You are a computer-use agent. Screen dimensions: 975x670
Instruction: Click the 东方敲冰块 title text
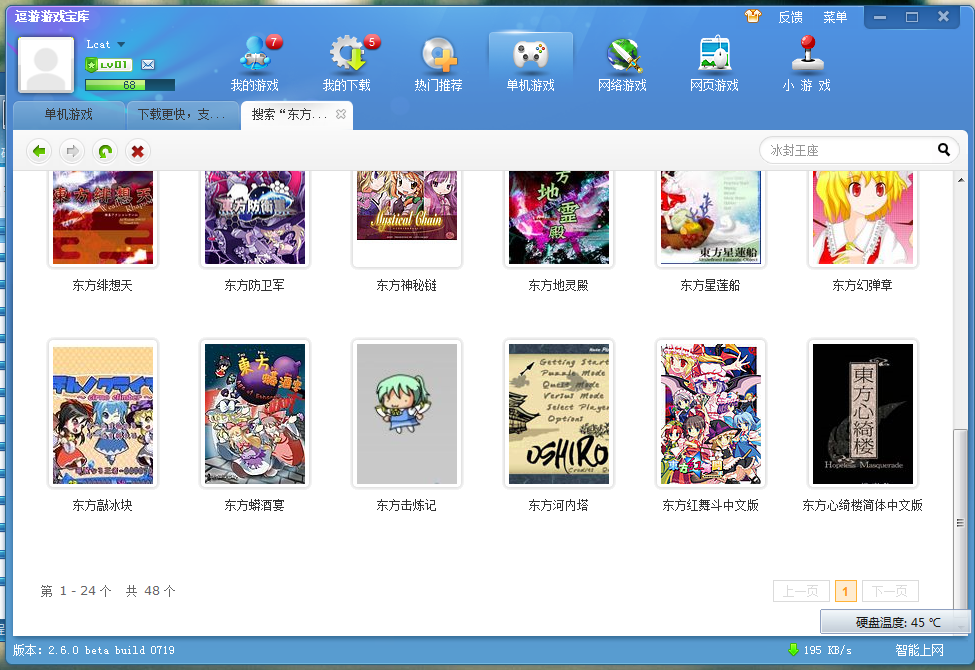tap(103, 505)
